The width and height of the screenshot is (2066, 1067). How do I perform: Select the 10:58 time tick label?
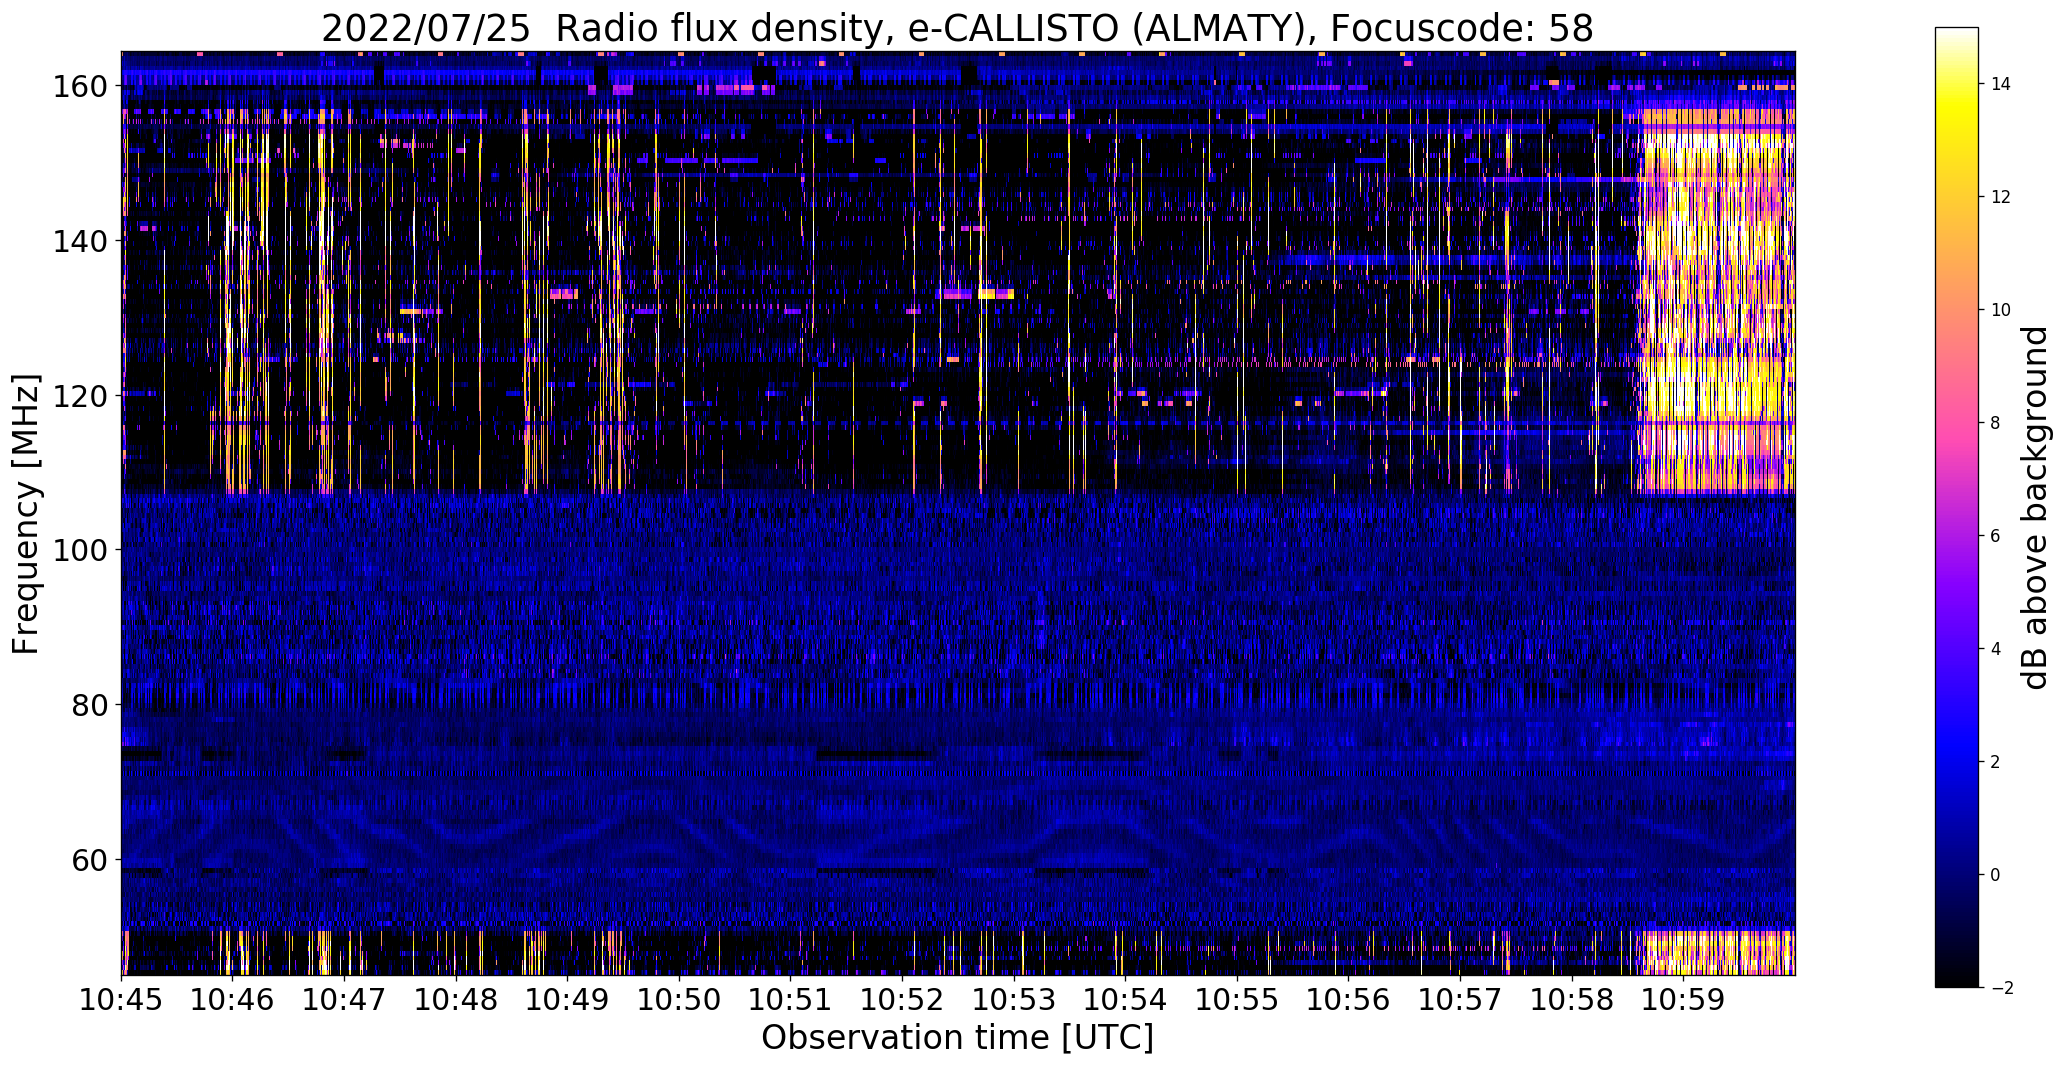coord(1572,999)
